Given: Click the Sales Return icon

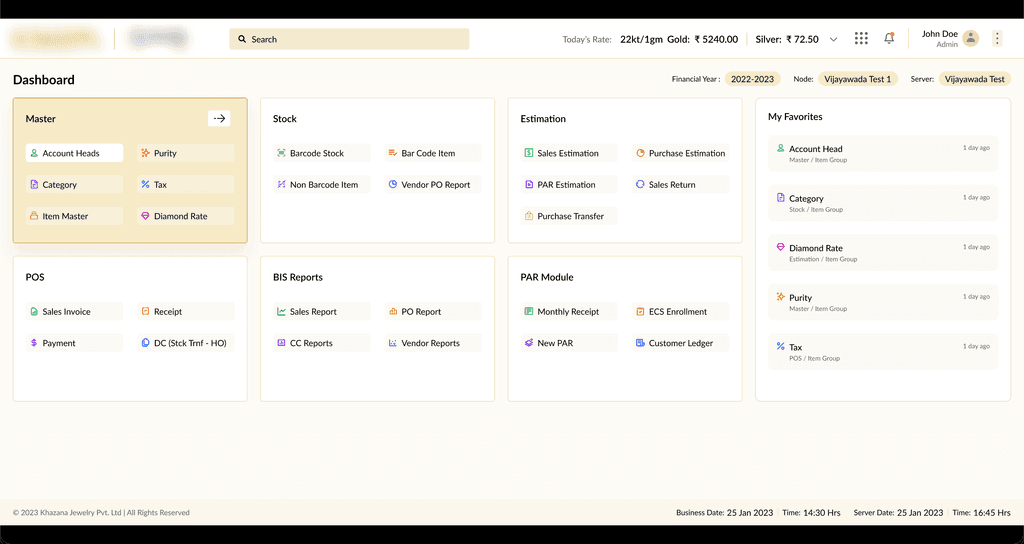Looking at the screenshot, I should coord(640,184).
